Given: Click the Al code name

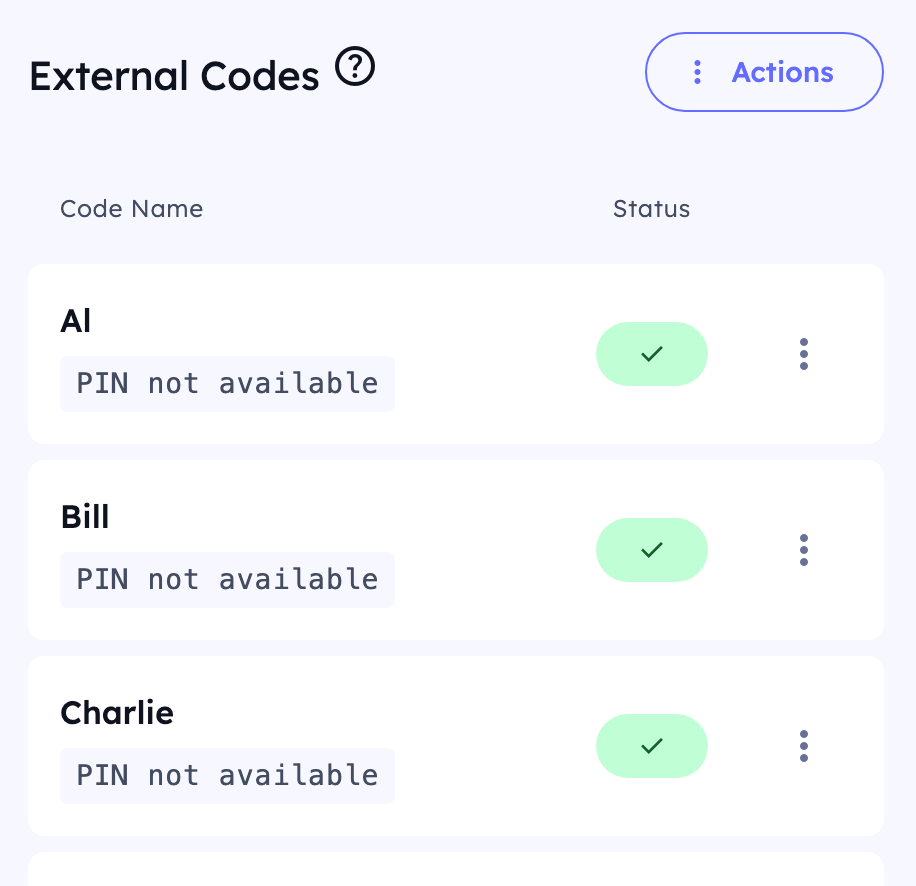Looking at the screenshot, I should pyautogui.click(x=76, y=321).
